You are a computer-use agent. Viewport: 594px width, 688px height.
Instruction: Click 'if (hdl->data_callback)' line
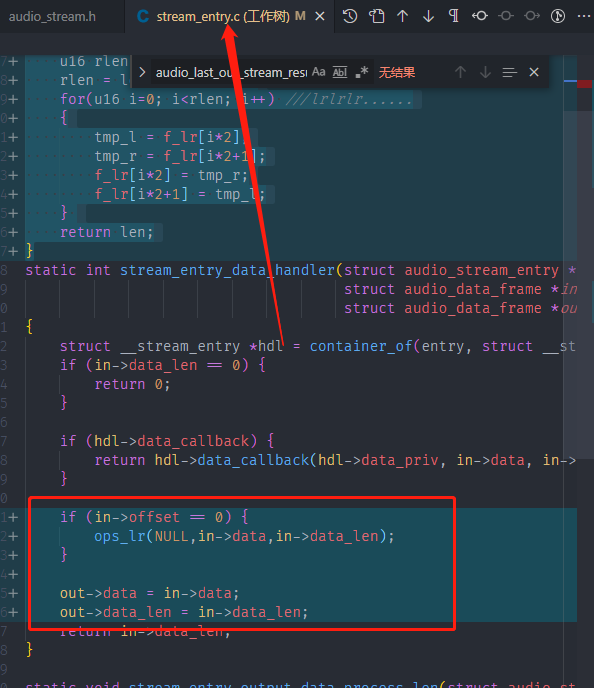tap(167, 441)
